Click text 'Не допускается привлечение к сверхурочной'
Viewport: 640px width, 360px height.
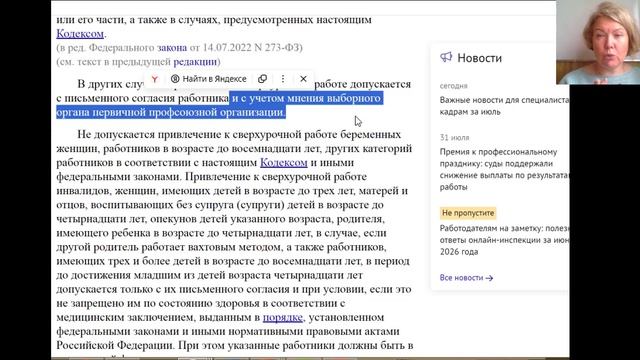tap(207, 134)
